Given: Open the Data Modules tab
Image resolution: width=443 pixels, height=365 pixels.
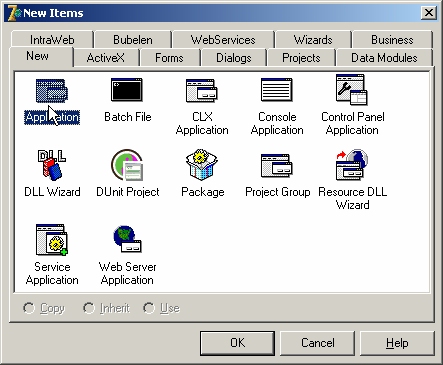Looking at the screenshot, I should 384,58.
